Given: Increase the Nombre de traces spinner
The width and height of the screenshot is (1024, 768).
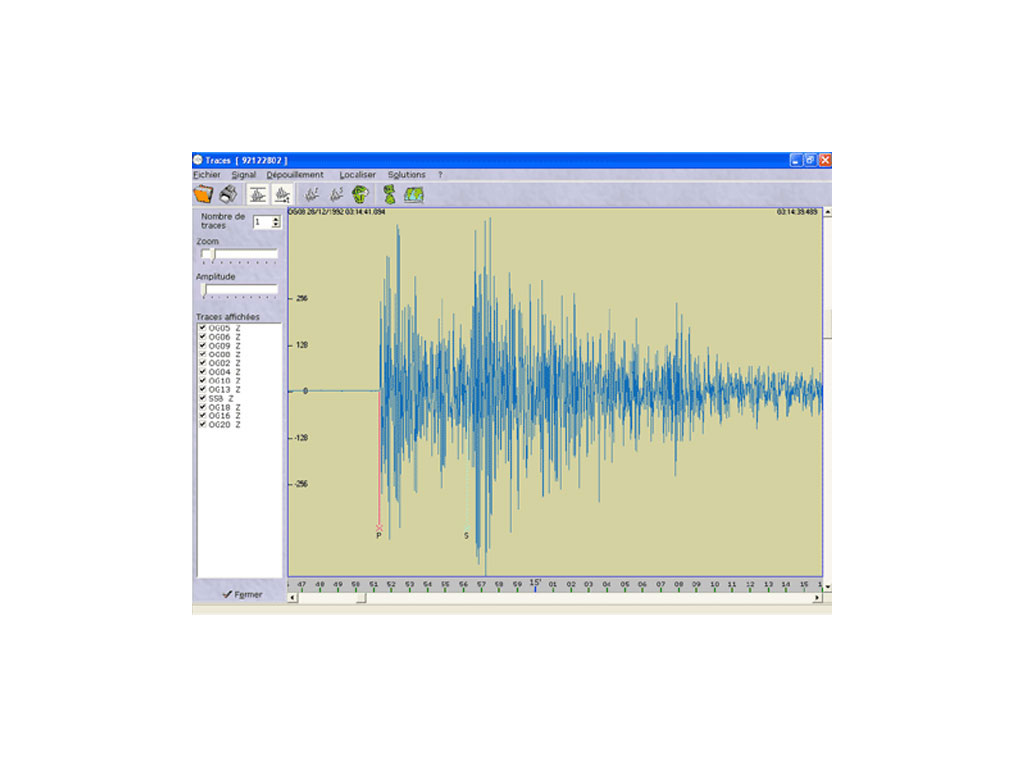Looking at the screenshot, I should coord(276,219).
